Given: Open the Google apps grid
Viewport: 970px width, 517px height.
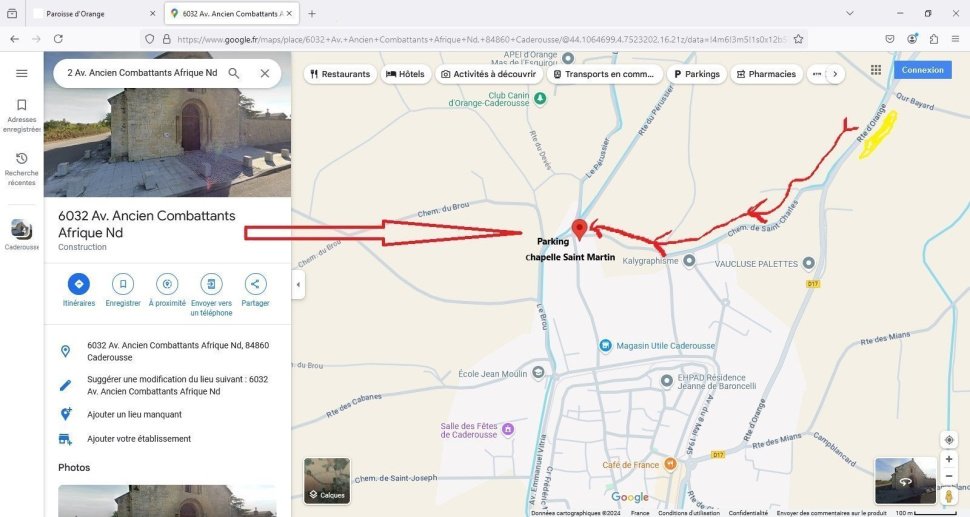Looking at the screenshot, I should coord(876,70).
